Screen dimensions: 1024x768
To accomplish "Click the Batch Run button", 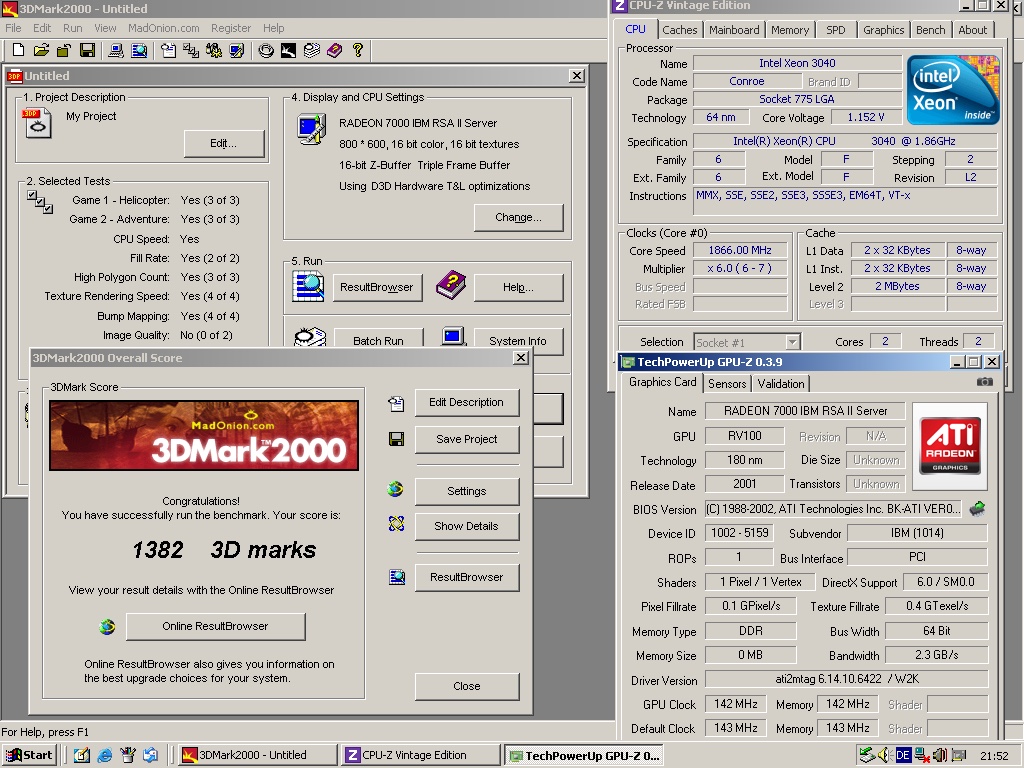I will pos(378,340).
